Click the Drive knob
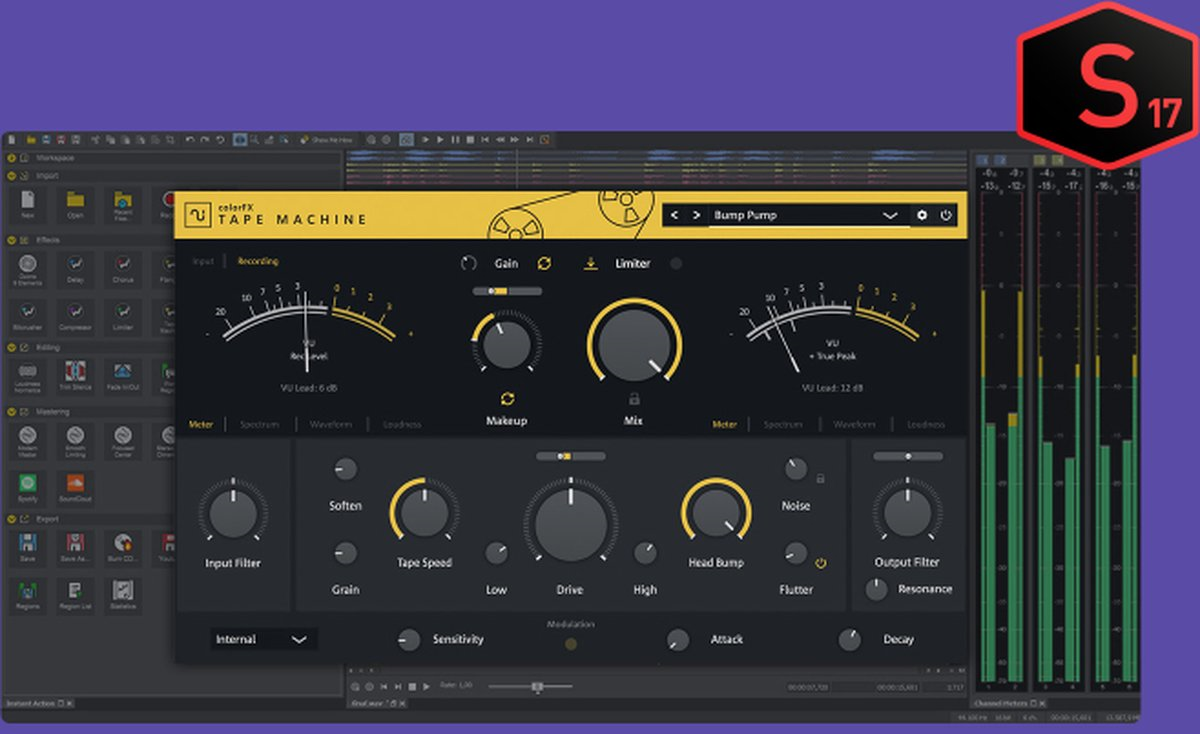1200x734 pixels. [570, 527]
